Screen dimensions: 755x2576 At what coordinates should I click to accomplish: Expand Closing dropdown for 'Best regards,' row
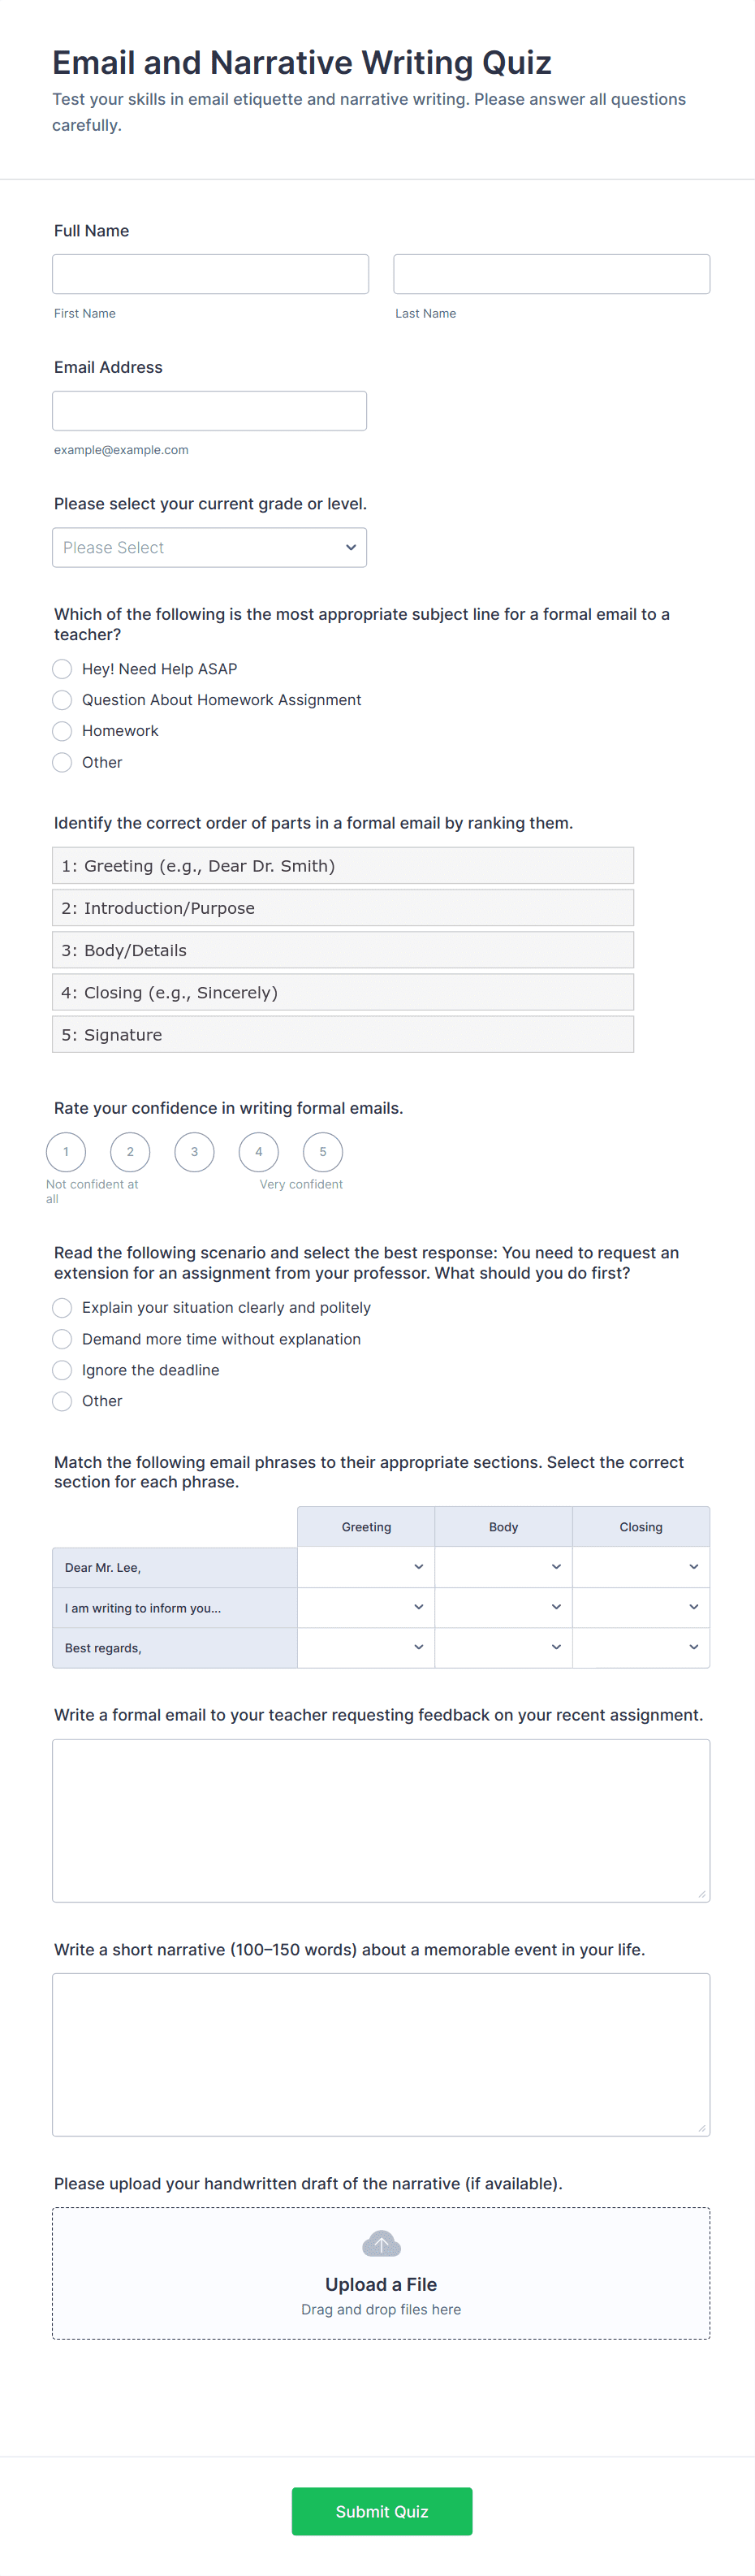click(641, 1647)
